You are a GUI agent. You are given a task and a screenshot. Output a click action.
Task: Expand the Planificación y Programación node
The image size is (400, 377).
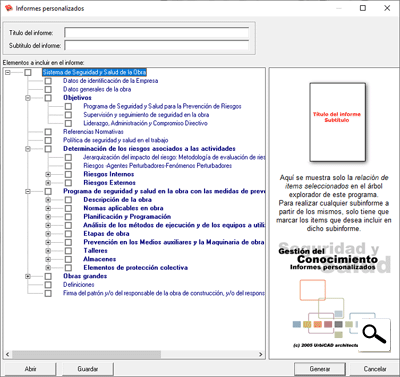[x=48, y=217]
